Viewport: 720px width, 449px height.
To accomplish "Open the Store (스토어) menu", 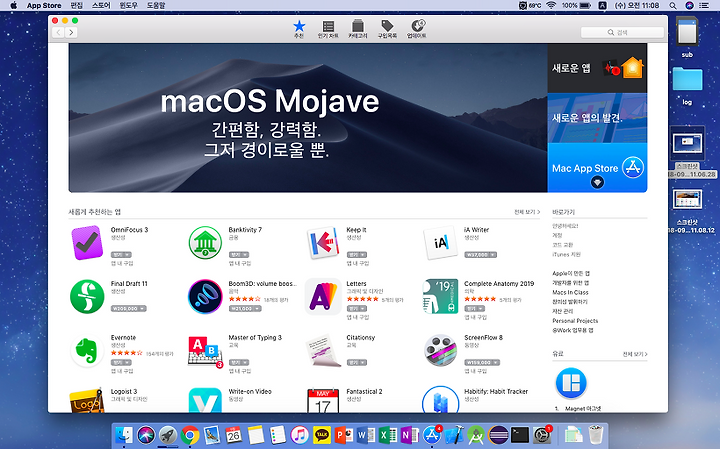I will tap(101, 6).
